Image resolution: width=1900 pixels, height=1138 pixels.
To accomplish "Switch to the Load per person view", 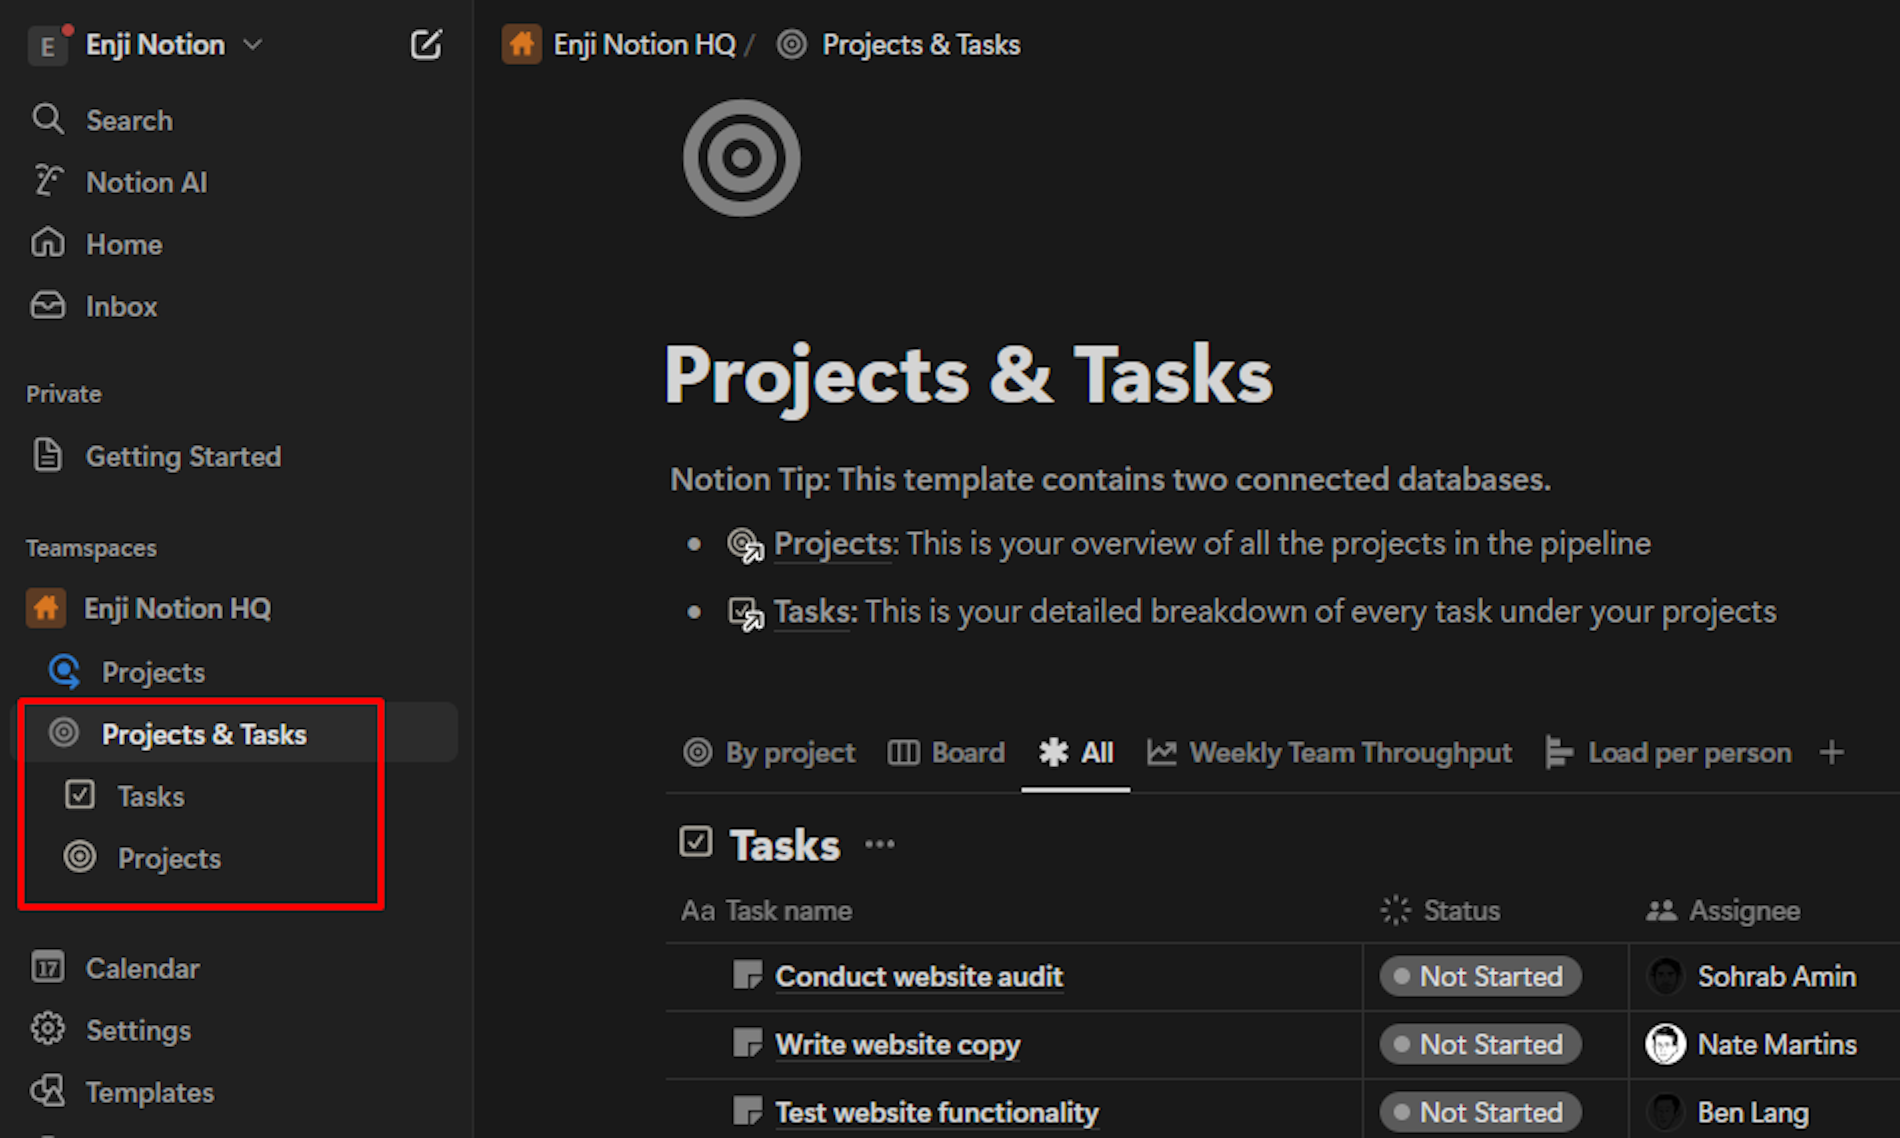I will click(1667, 752).
